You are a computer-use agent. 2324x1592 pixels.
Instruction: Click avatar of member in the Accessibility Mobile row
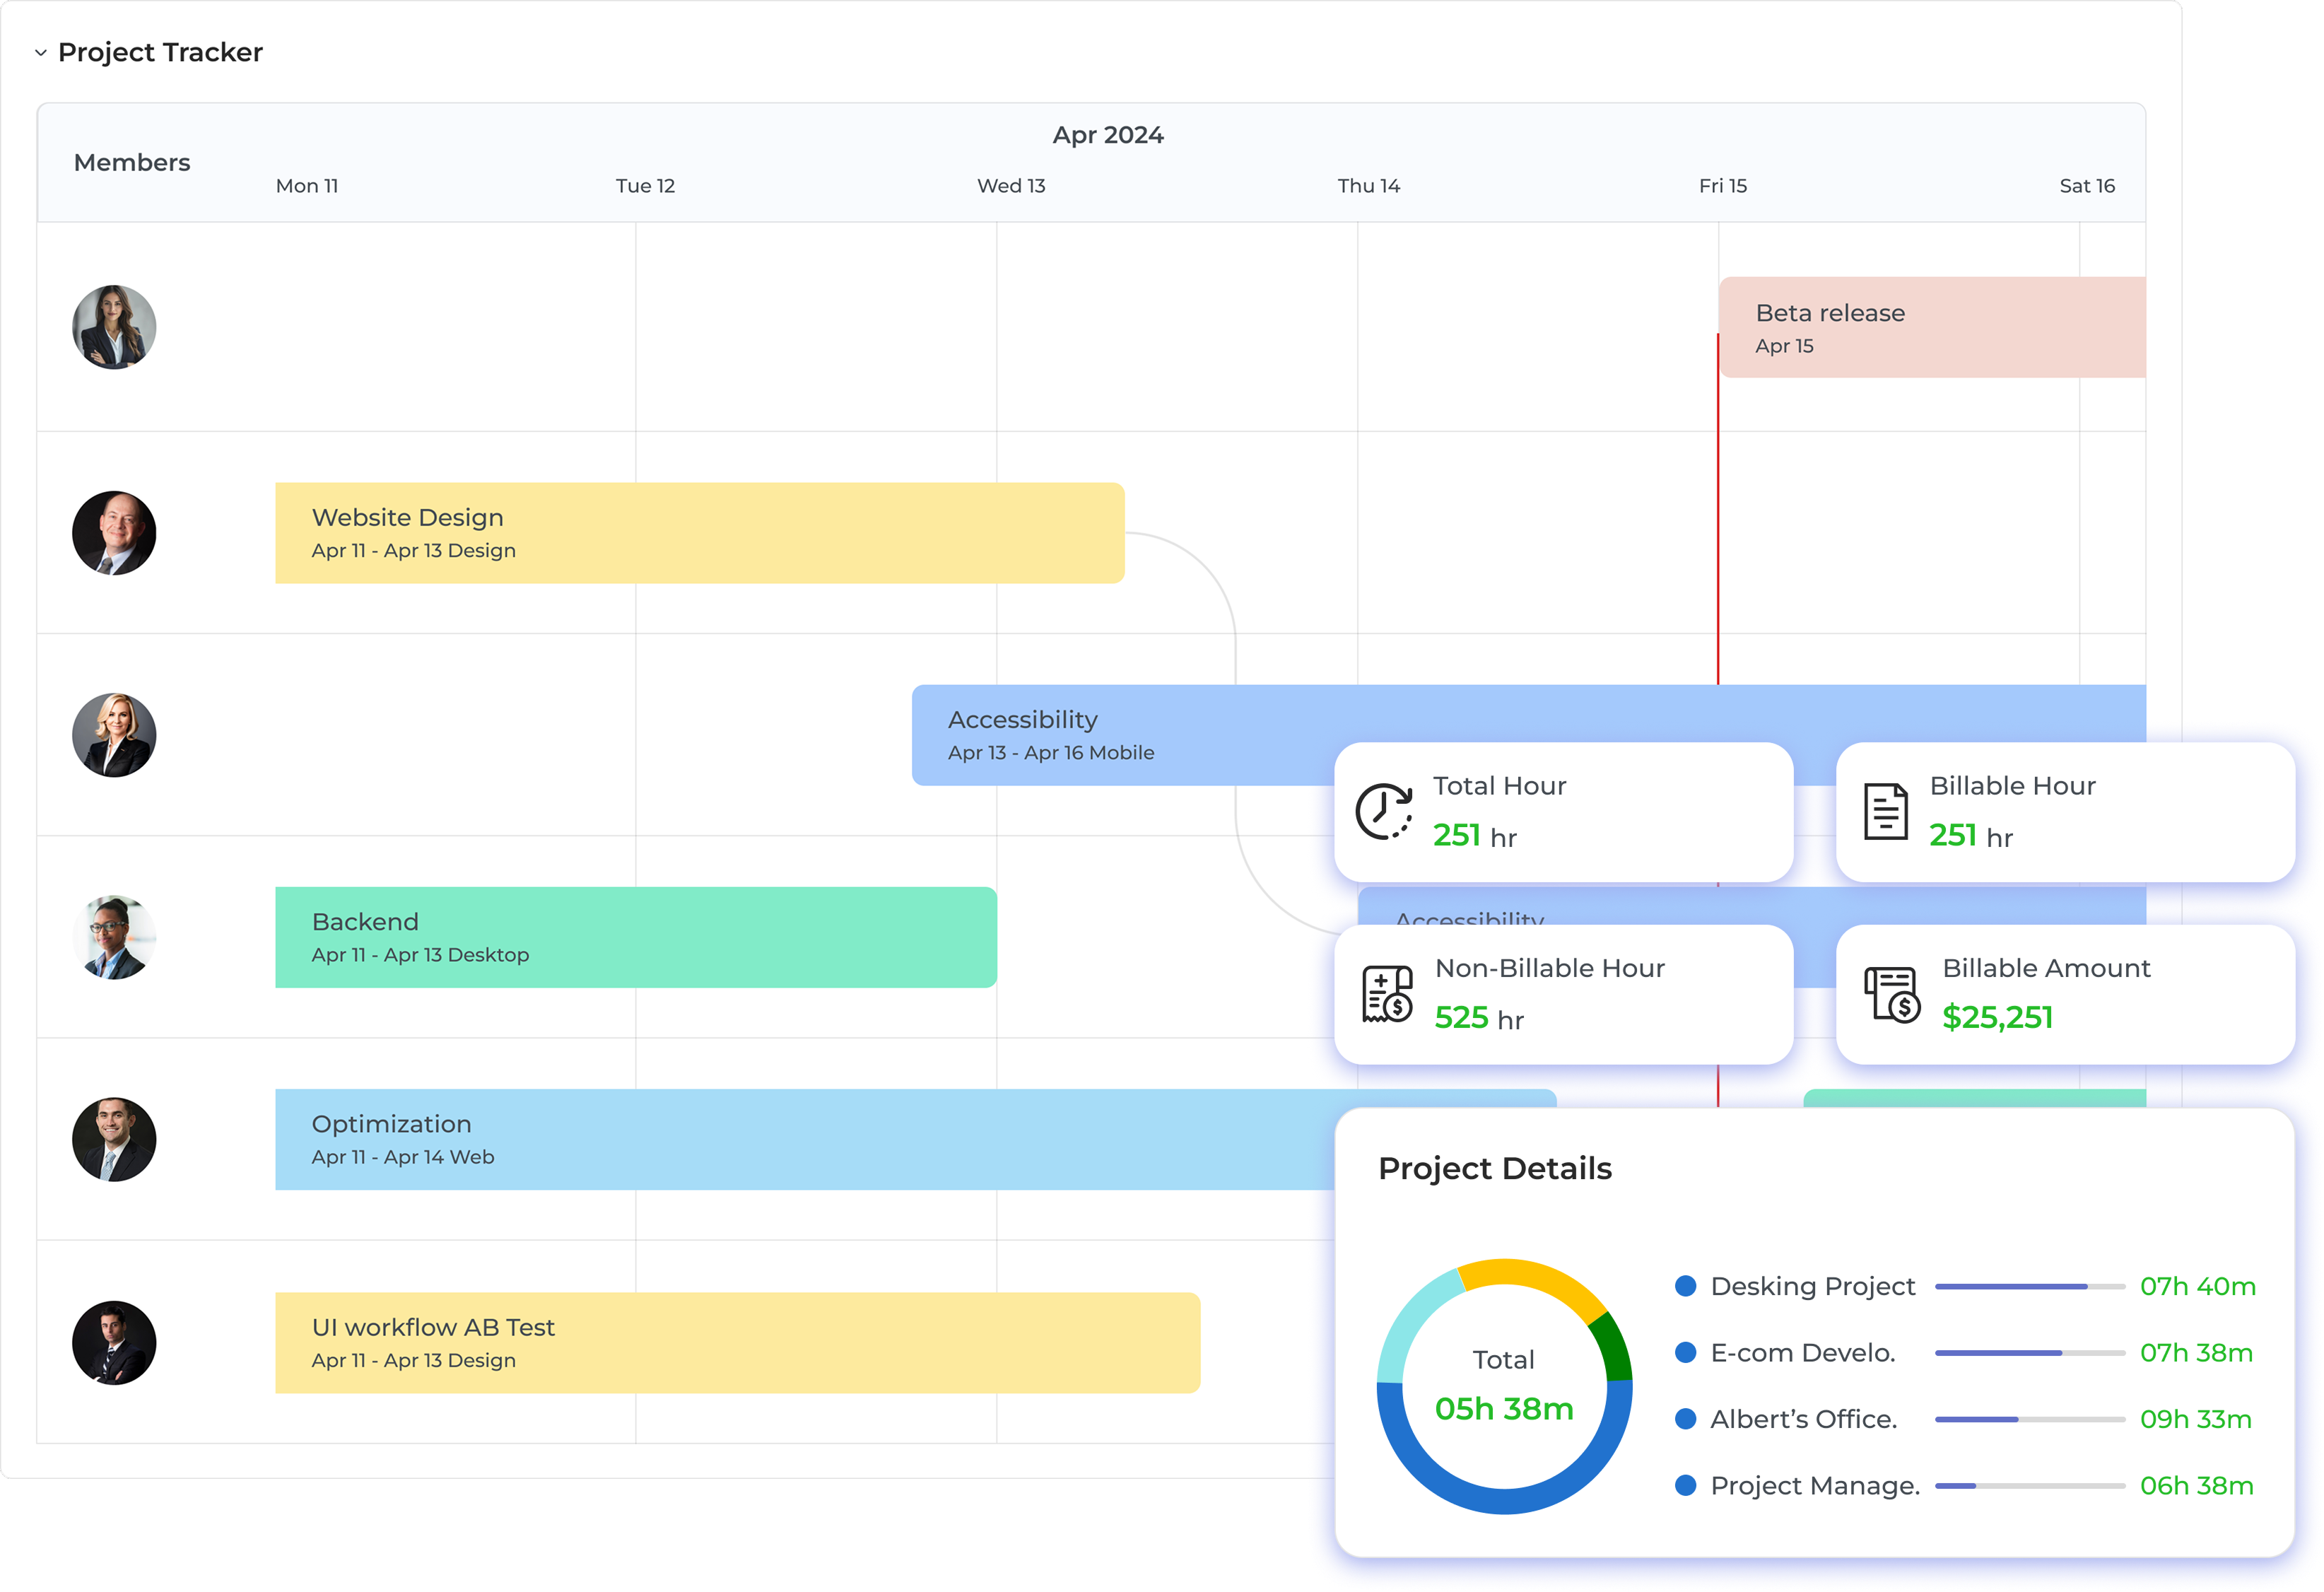click(x=114, y=735)
